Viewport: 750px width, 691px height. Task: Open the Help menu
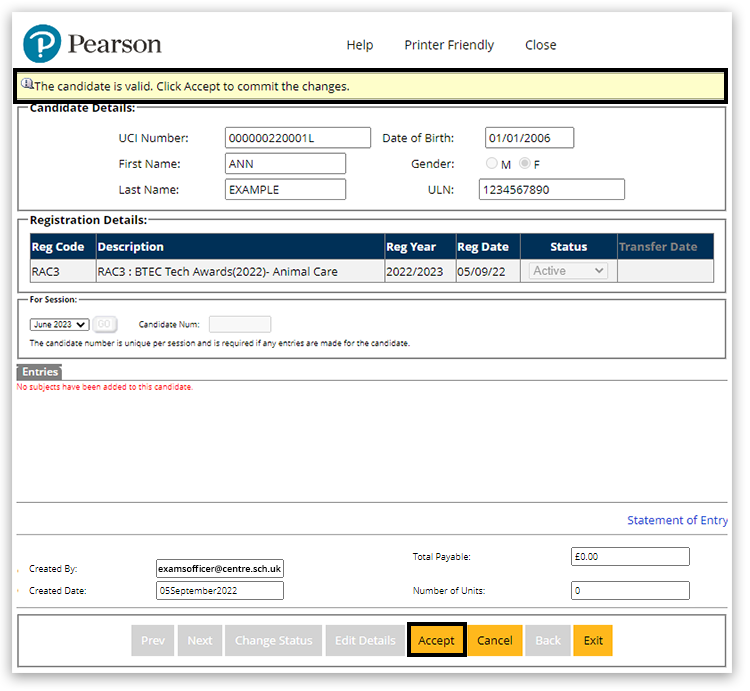(359, 45)
